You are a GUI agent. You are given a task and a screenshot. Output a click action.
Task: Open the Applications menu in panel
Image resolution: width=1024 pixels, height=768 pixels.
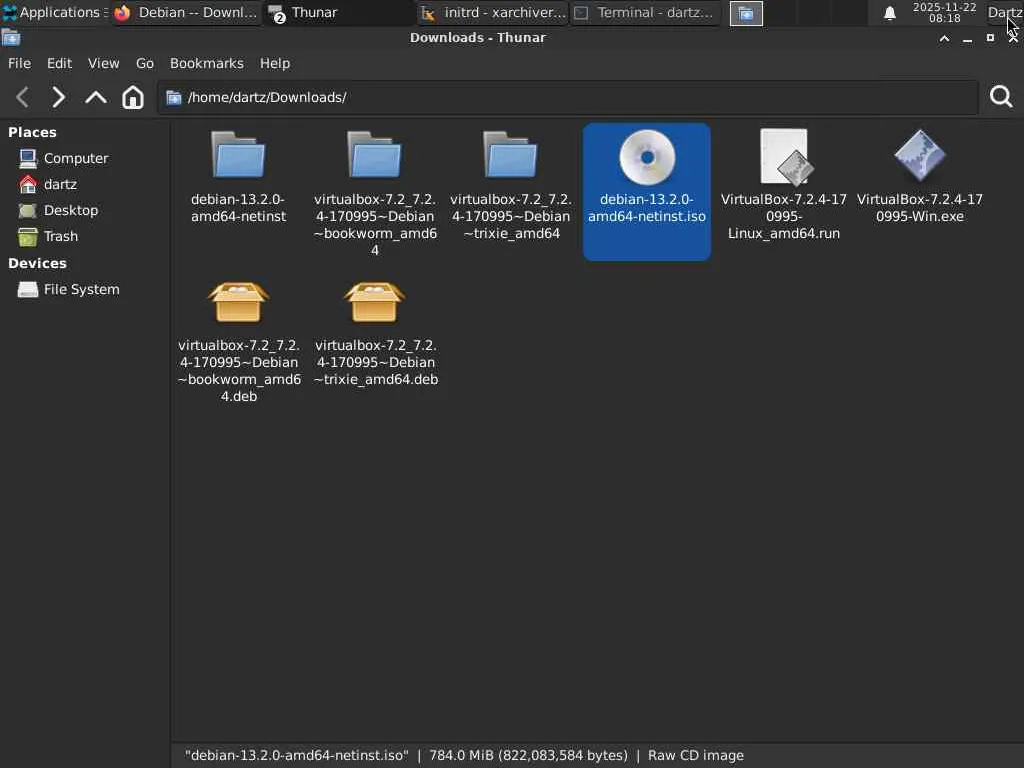coord(55,12)
